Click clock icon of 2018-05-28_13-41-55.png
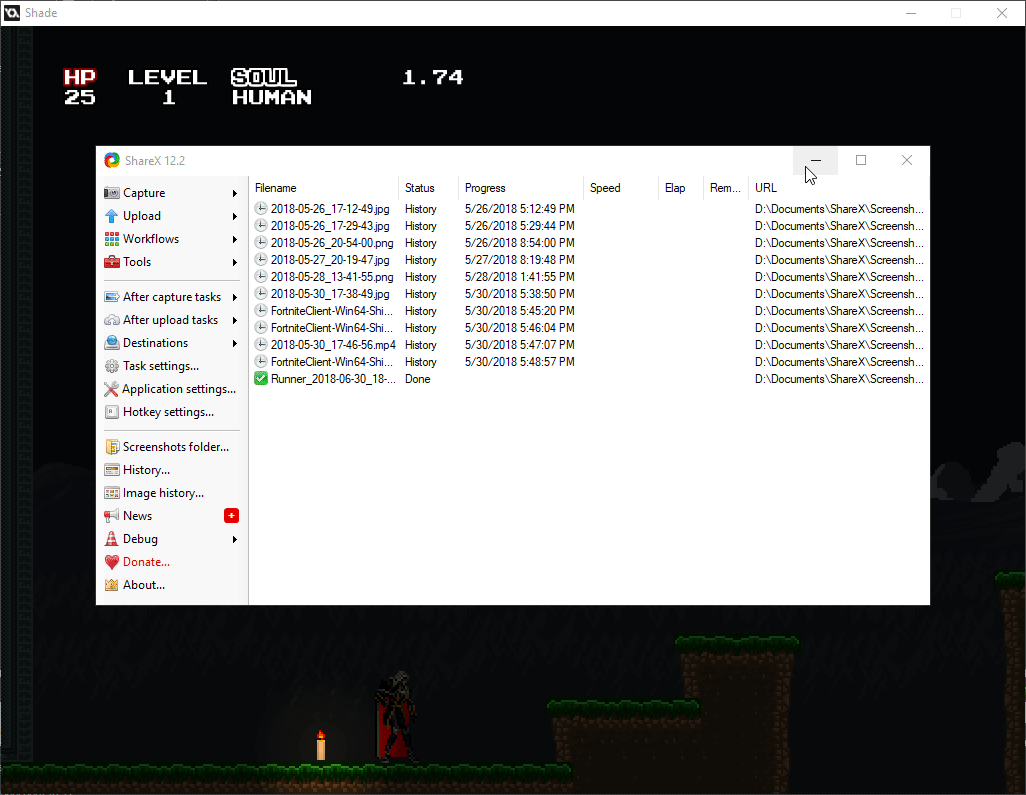This screenshot has width=1026, height=795. pyautogui.click(x=261, y=277)
